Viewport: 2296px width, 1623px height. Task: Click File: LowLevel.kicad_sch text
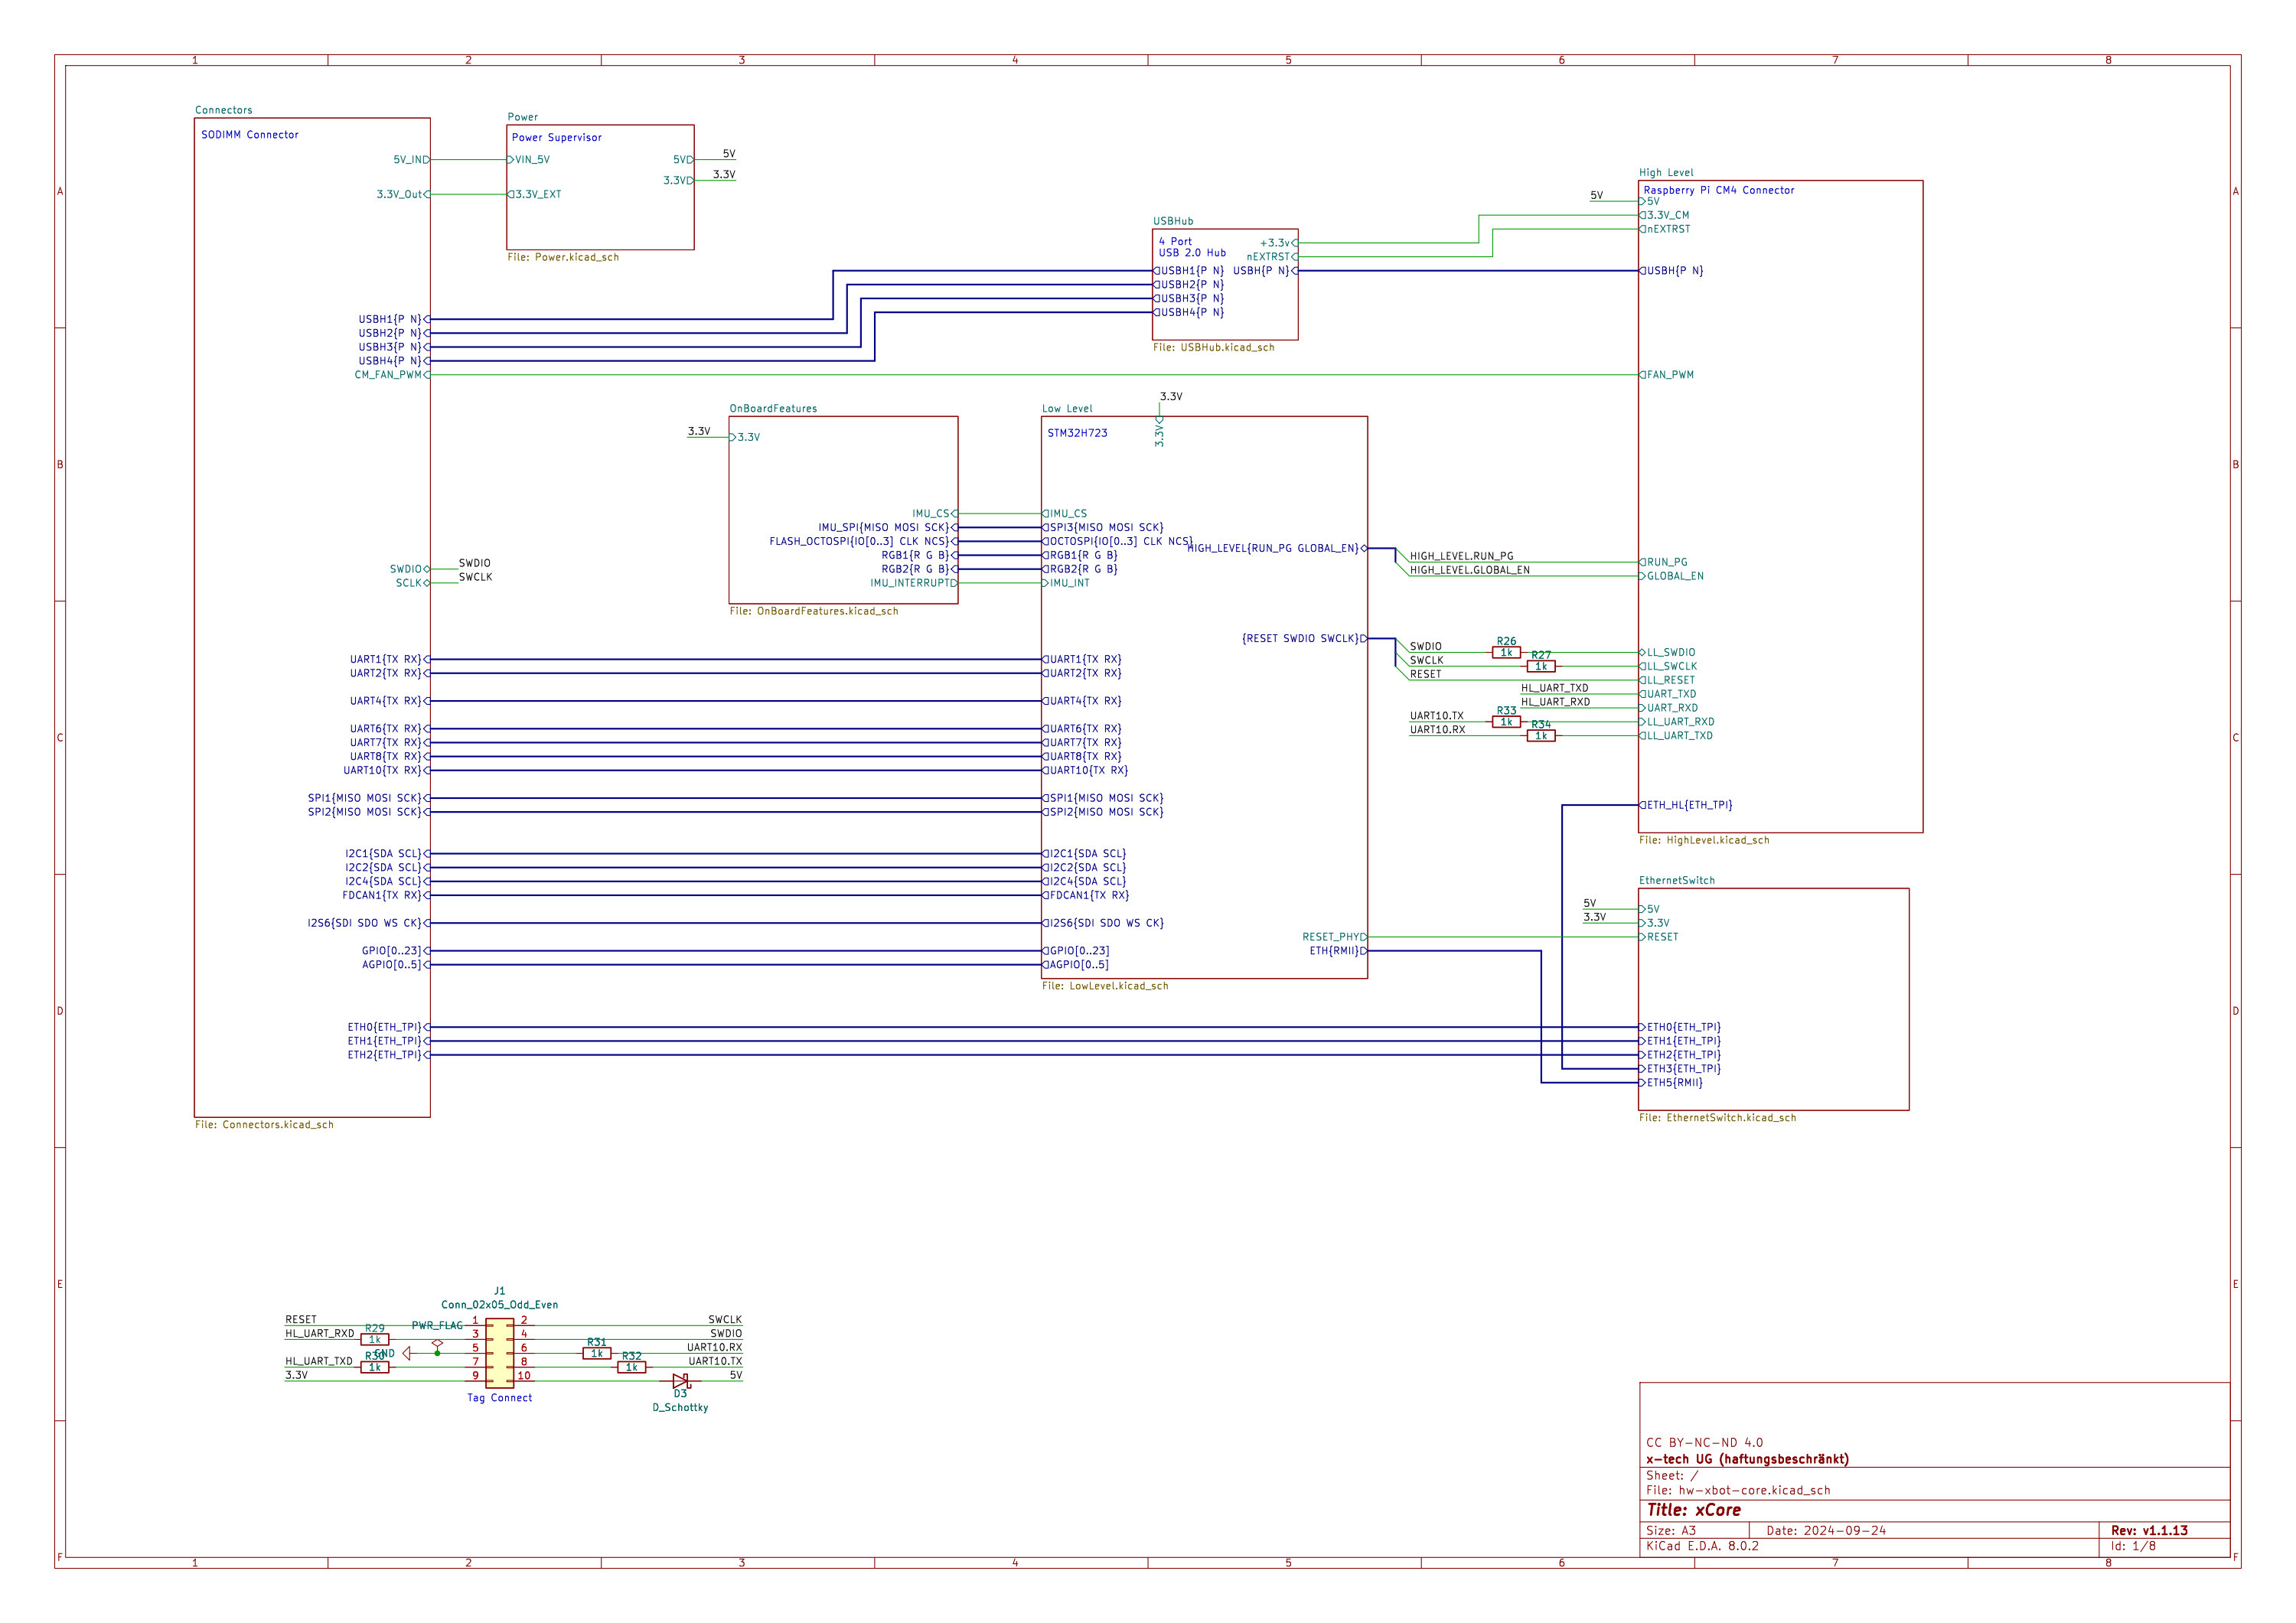[1105, 986]
